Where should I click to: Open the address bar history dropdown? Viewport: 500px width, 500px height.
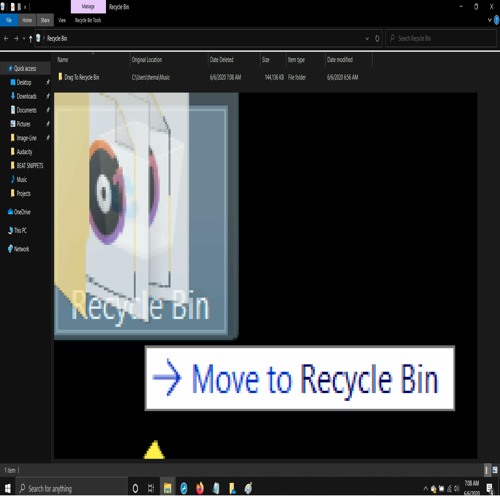367,39
